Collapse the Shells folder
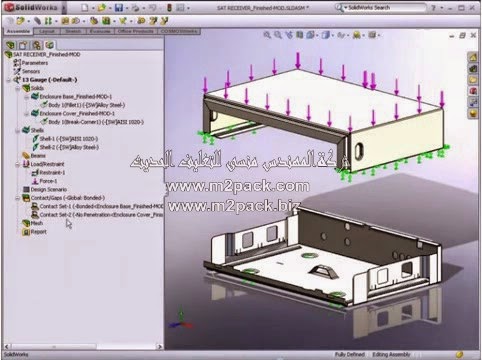The height and width of the screenshot is (360, 482). (18, 130)
